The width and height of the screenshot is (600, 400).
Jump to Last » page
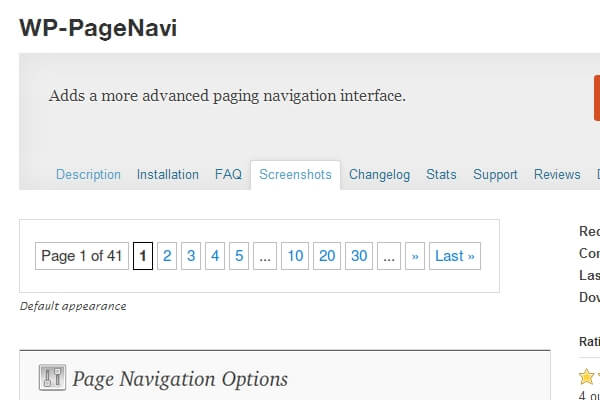coord(455,256)
